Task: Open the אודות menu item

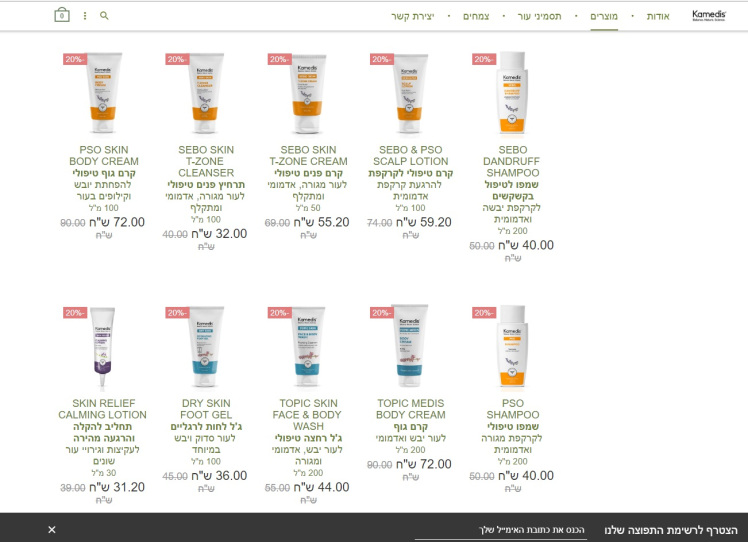Action: point(658,16)
